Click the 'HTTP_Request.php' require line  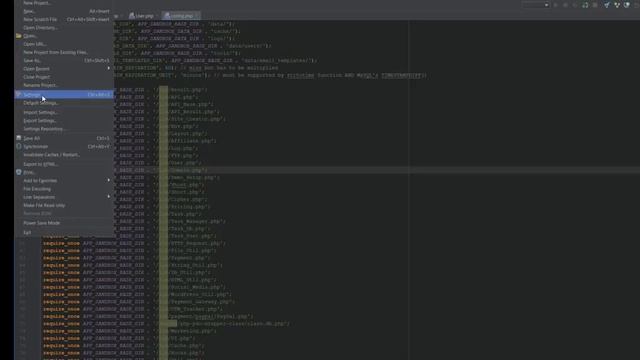[135, 243]
